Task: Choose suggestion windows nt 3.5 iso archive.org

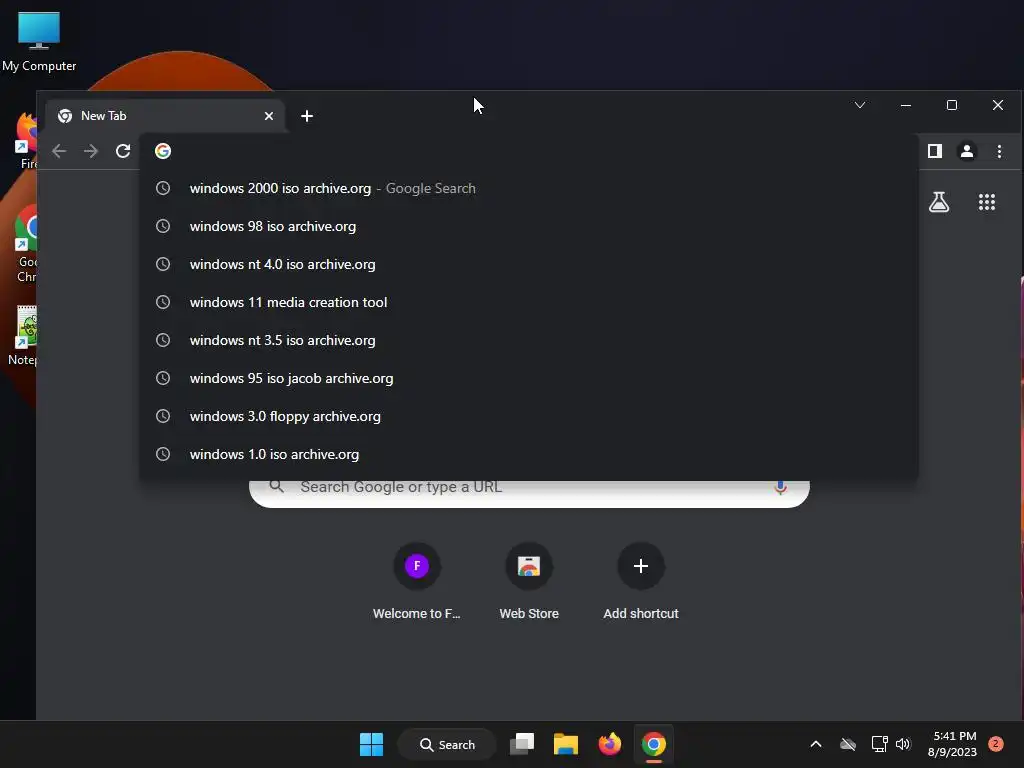Action: [529, 340]
